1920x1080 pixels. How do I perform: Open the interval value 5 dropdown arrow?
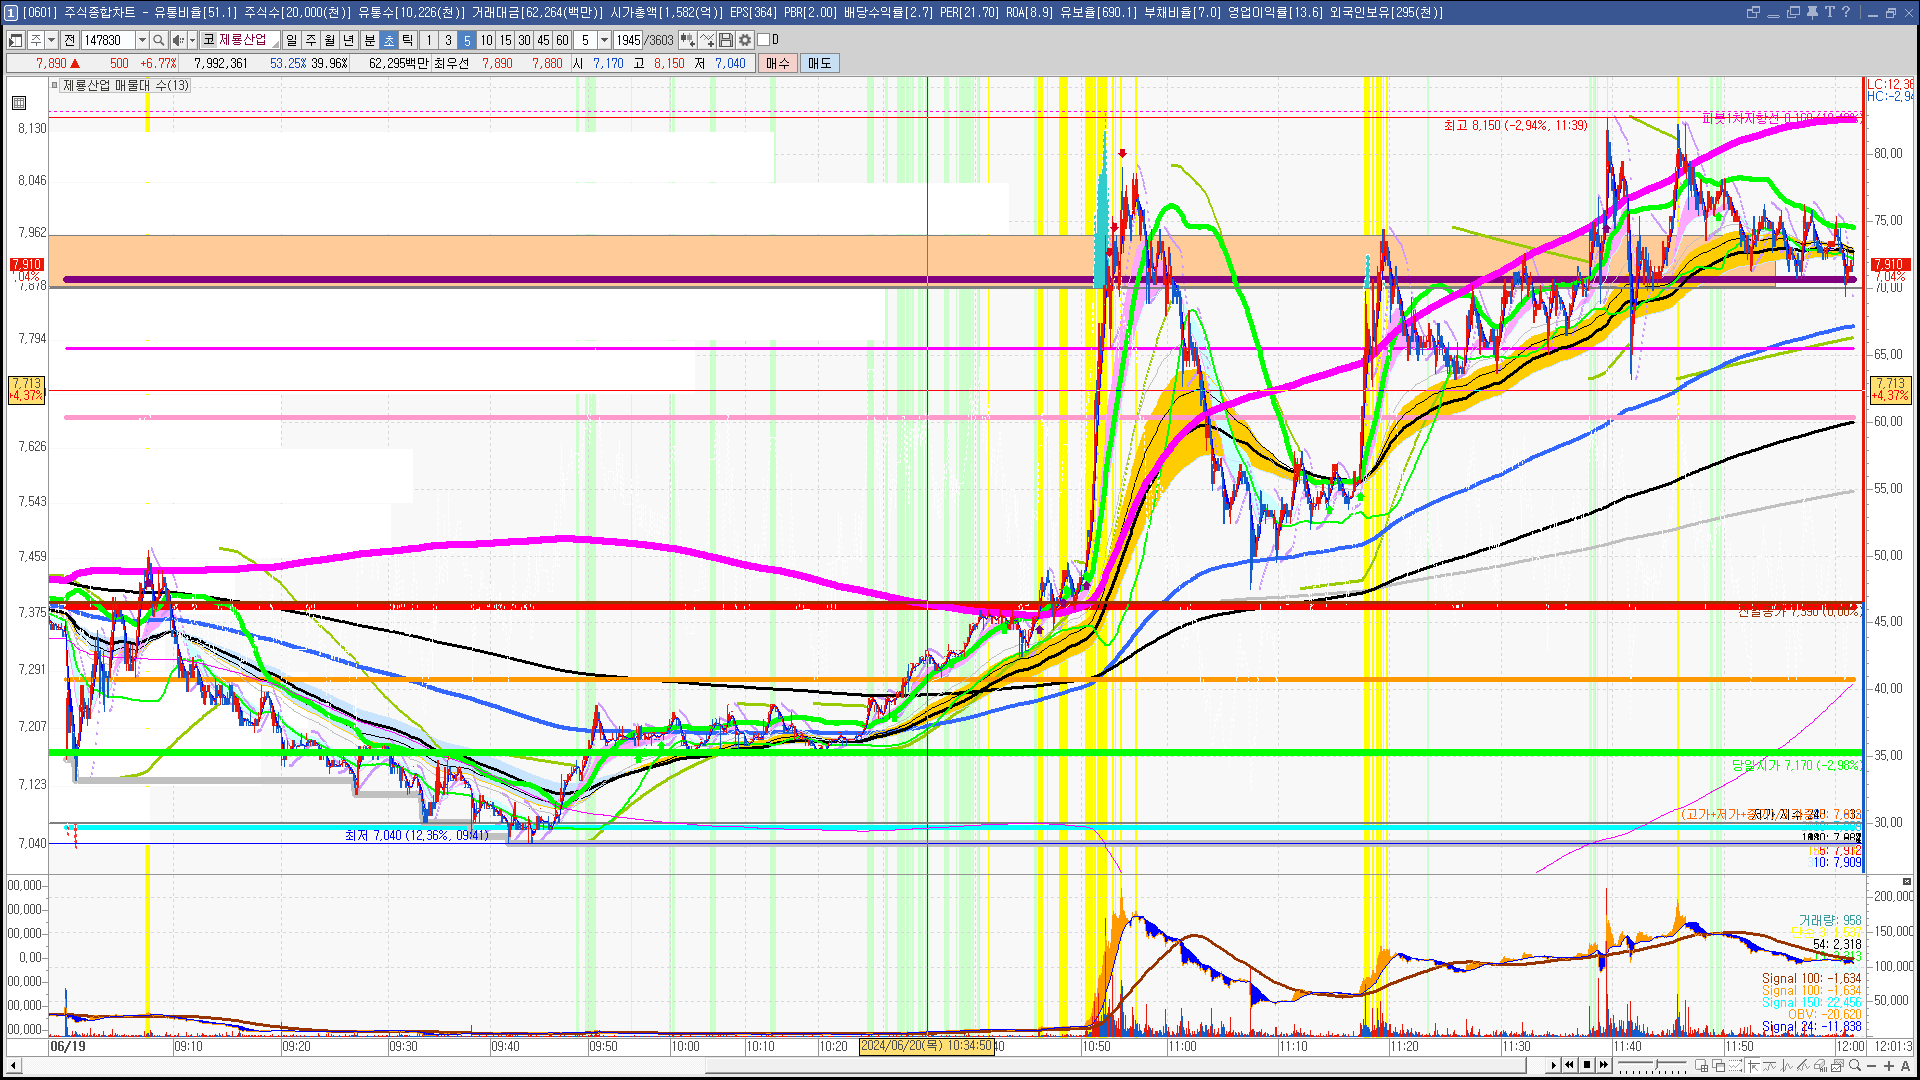coord(604,40)
